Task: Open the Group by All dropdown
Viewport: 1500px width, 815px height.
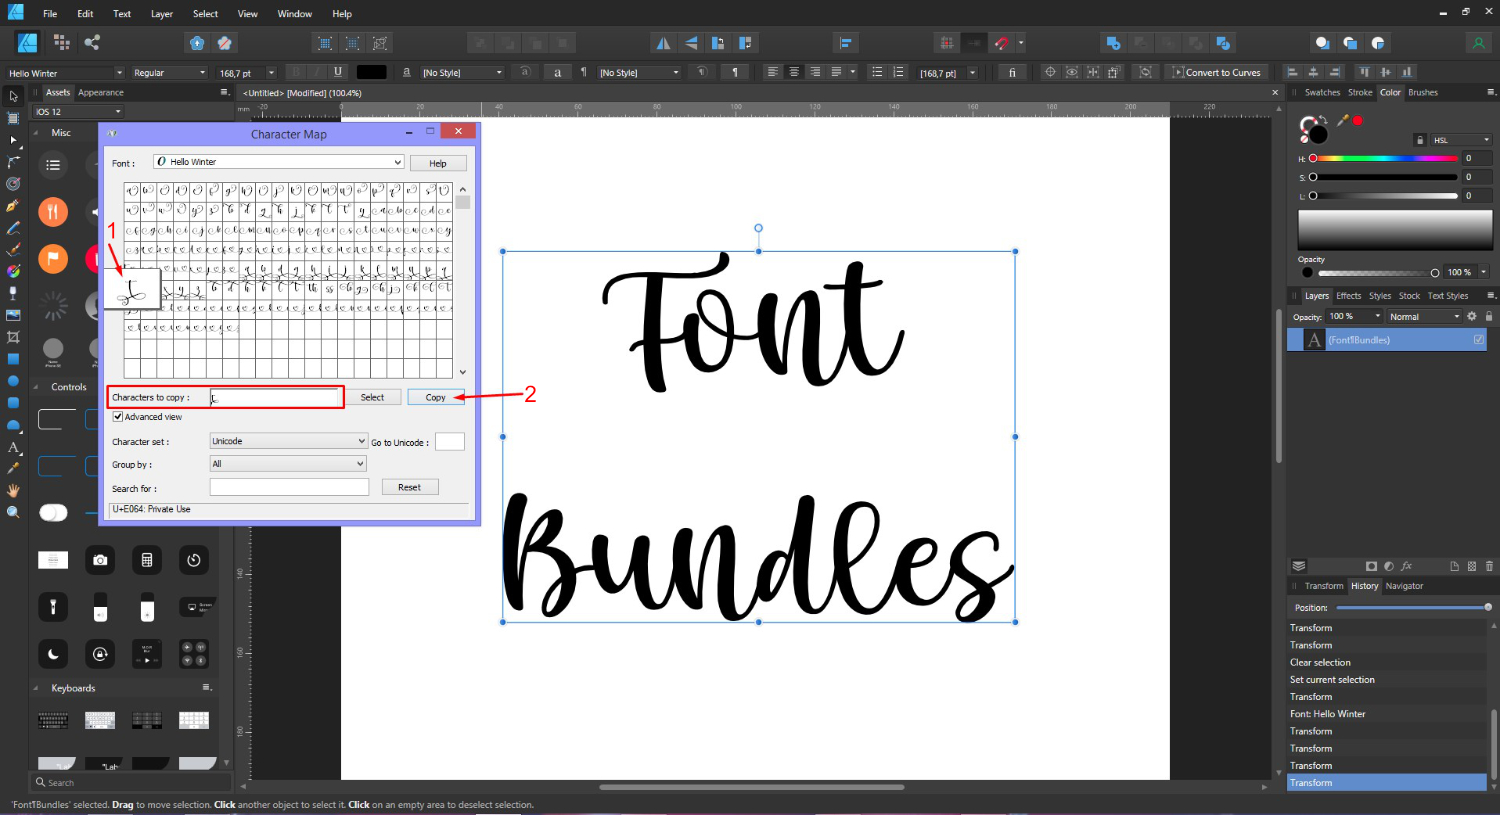Action: click(289, 464)
